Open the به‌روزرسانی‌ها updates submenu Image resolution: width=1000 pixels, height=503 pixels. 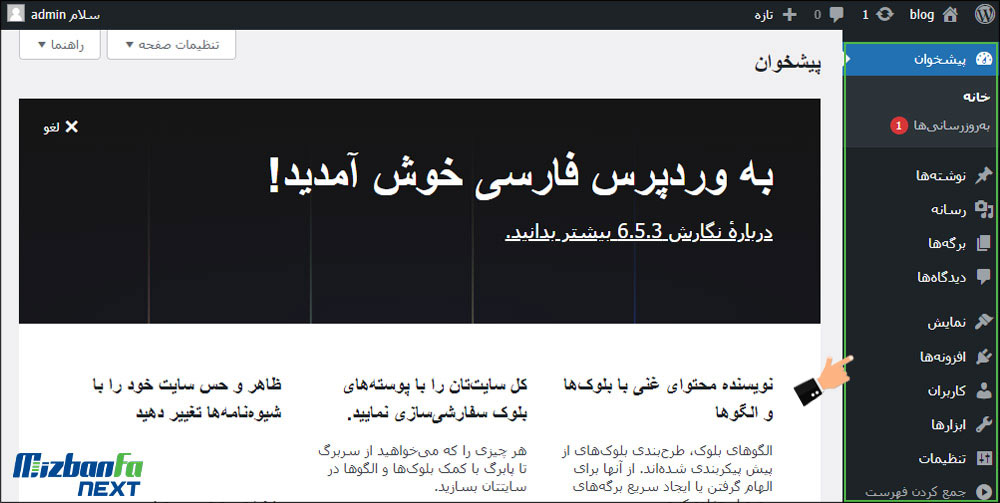point(951,126)
